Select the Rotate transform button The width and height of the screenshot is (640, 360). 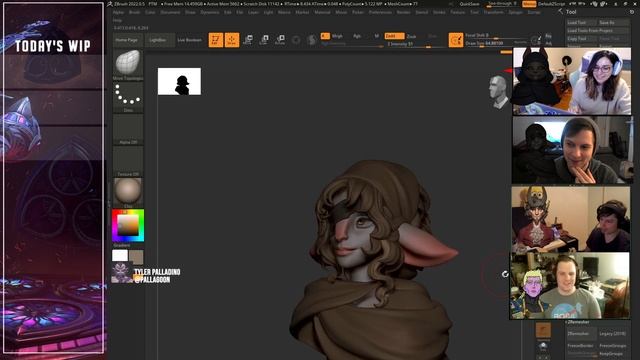280,40
